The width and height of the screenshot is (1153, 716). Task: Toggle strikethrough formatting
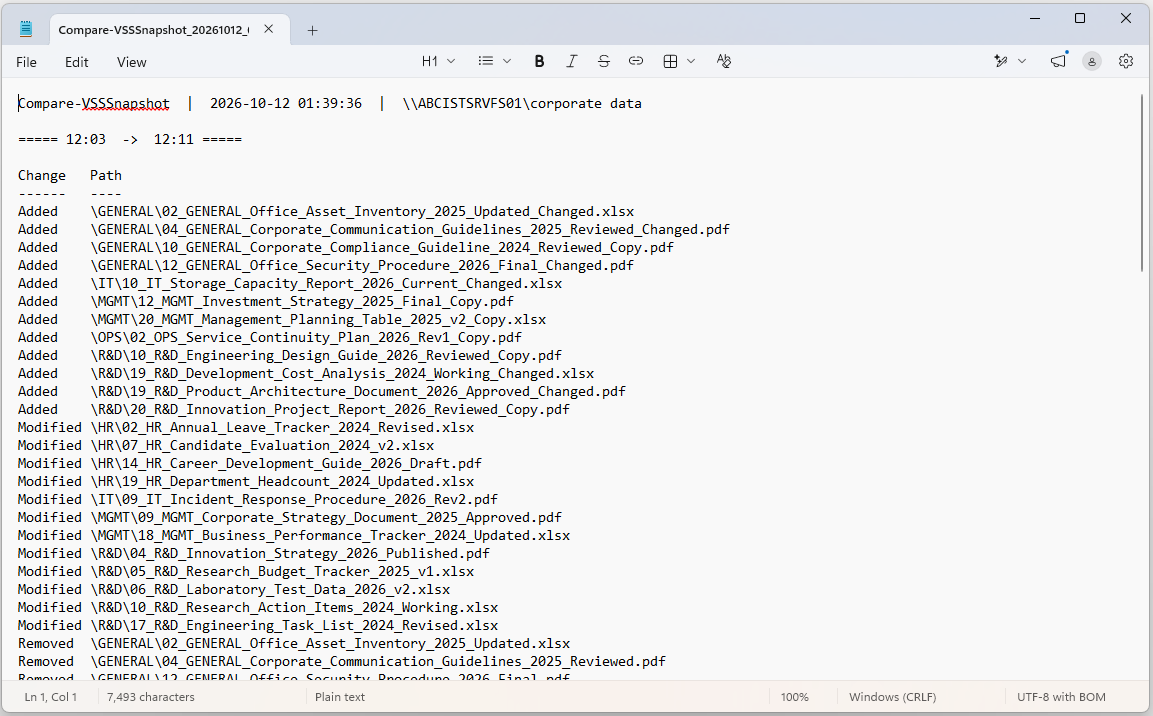coord(604,61)
